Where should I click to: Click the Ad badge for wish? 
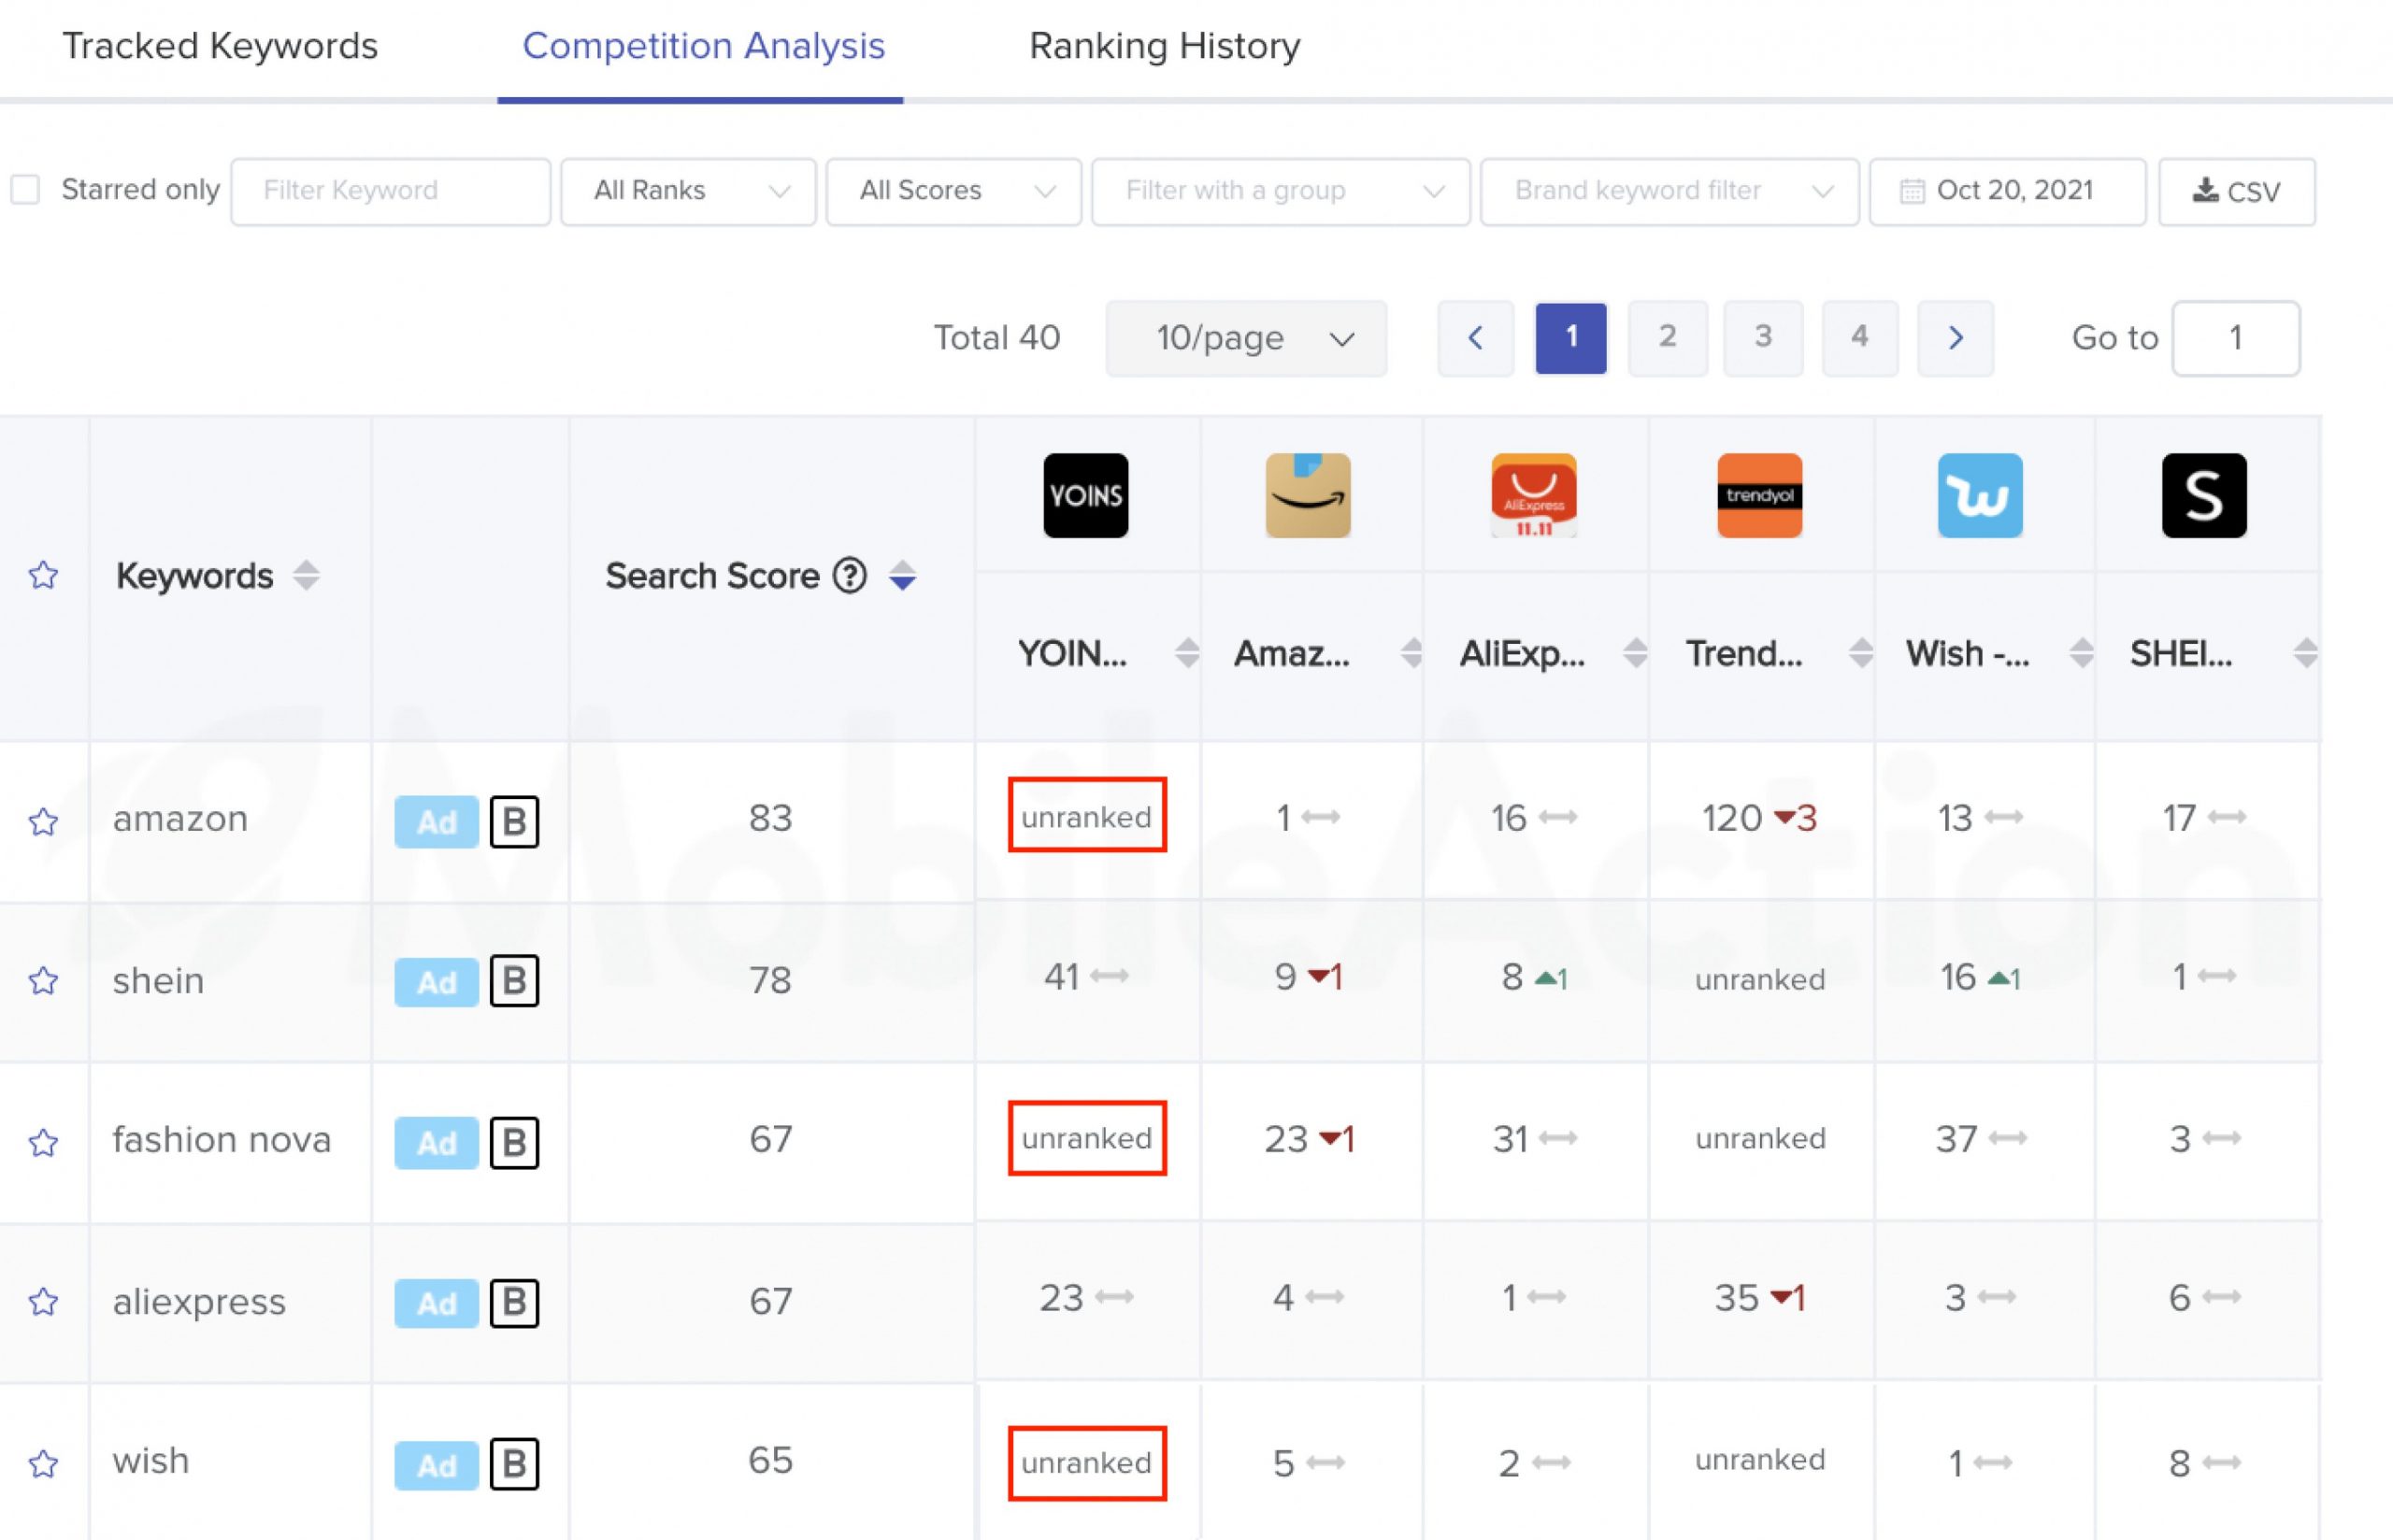point(436,1464)
